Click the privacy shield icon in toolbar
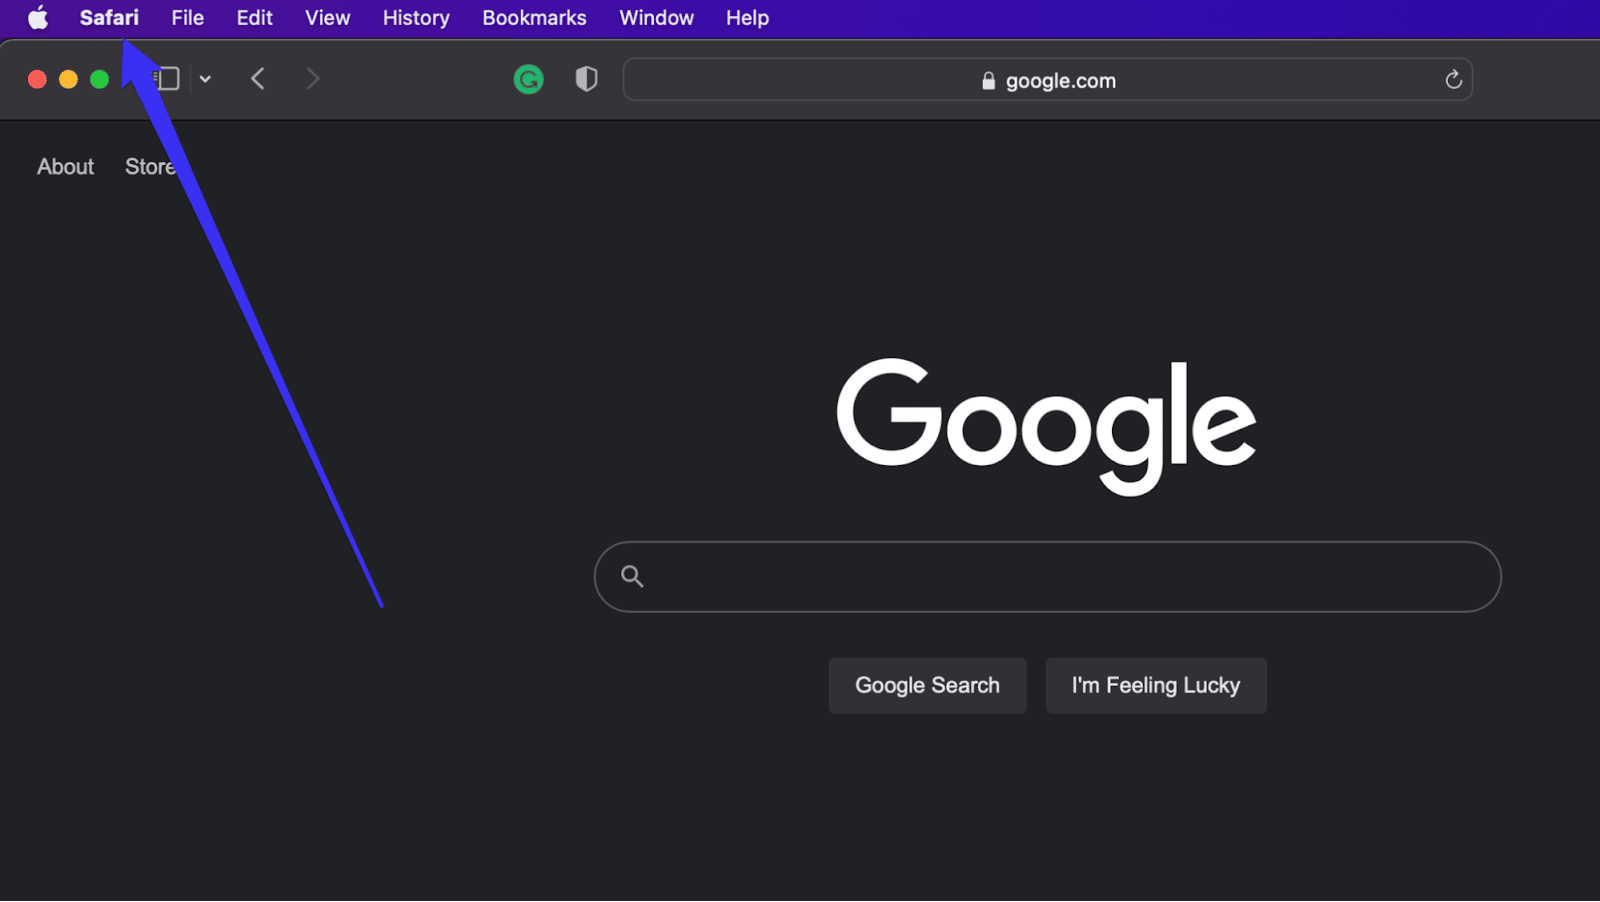Viewport: 1600px width, 902px height. 586,79
